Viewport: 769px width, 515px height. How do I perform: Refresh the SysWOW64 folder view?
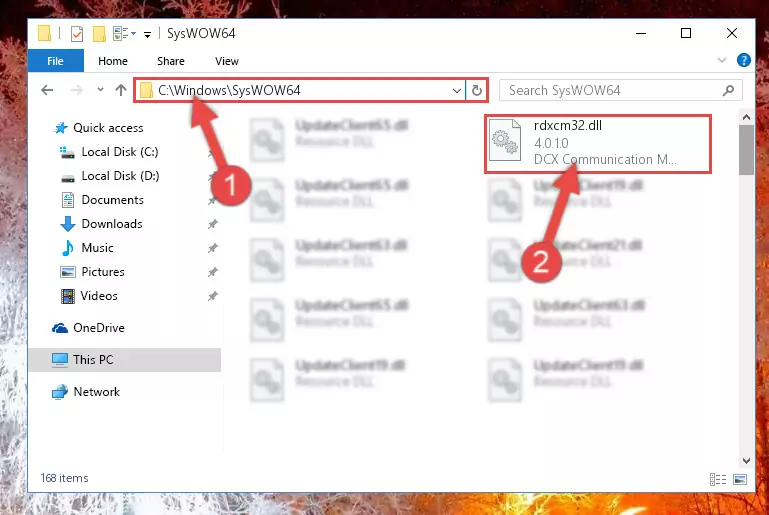coord(477,91)
